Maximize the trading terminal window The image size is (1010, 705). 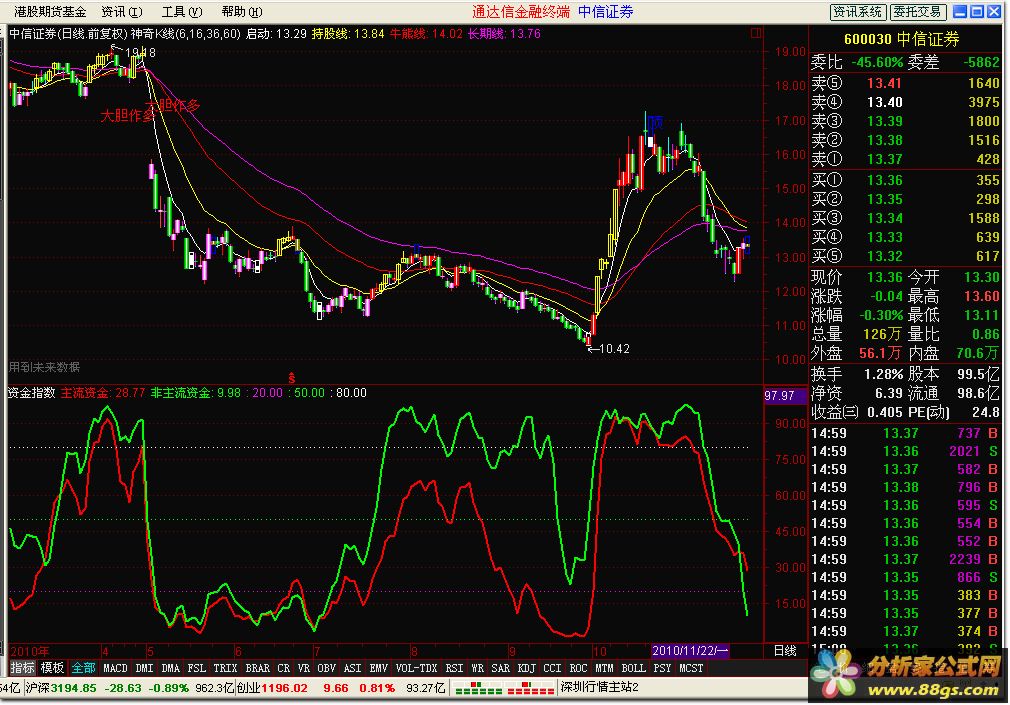977,12
